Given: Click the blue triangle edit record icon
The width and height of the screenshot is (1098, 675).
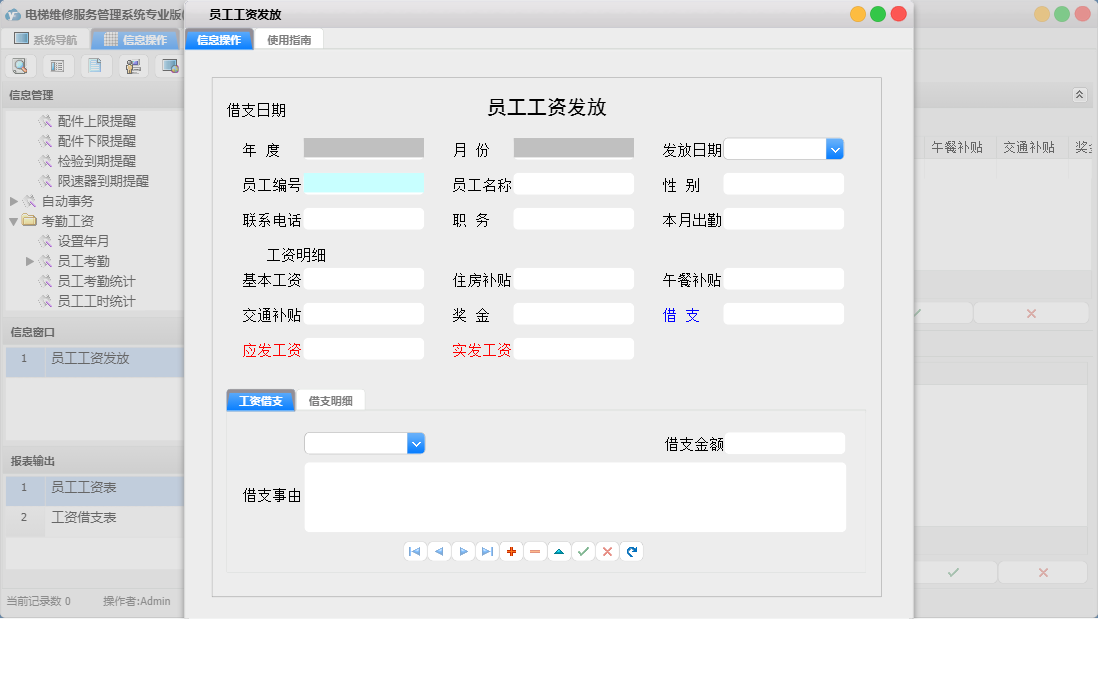Looking at the screenshot, I should click(x=559, y=551).
